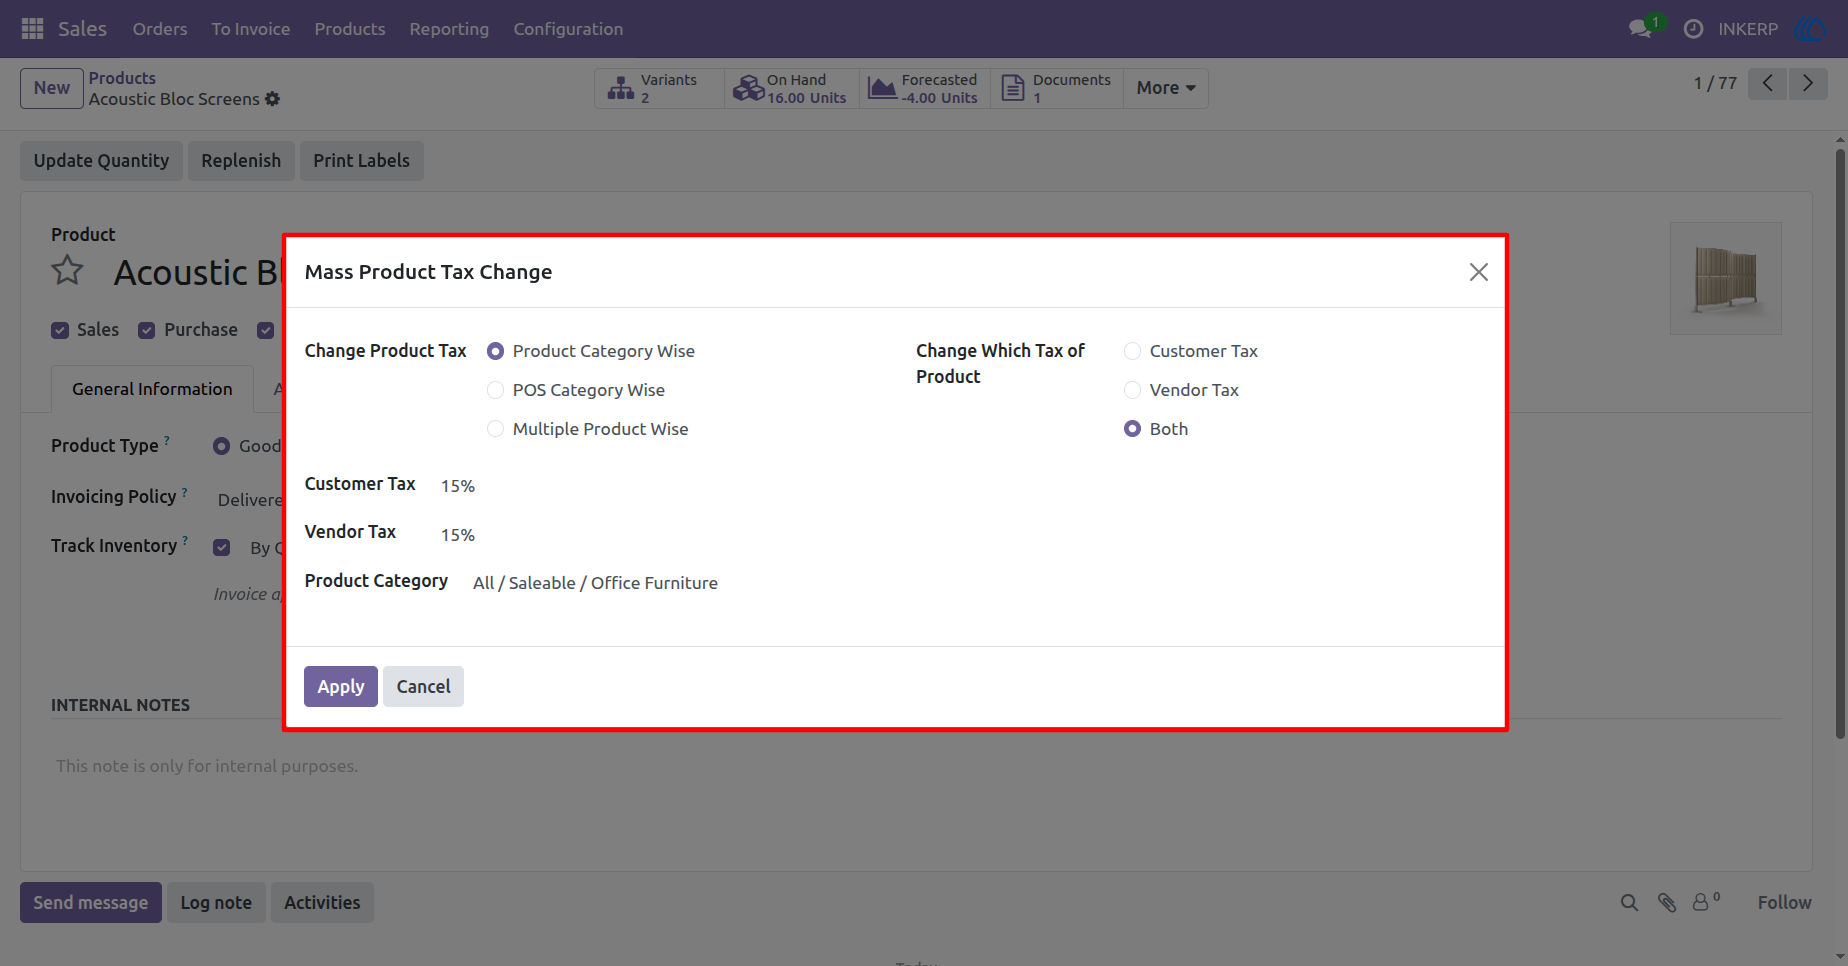Viewport: 1848px width, 966px height.
Task: Open the Configuration menu
Action: [x=568, y=29]
